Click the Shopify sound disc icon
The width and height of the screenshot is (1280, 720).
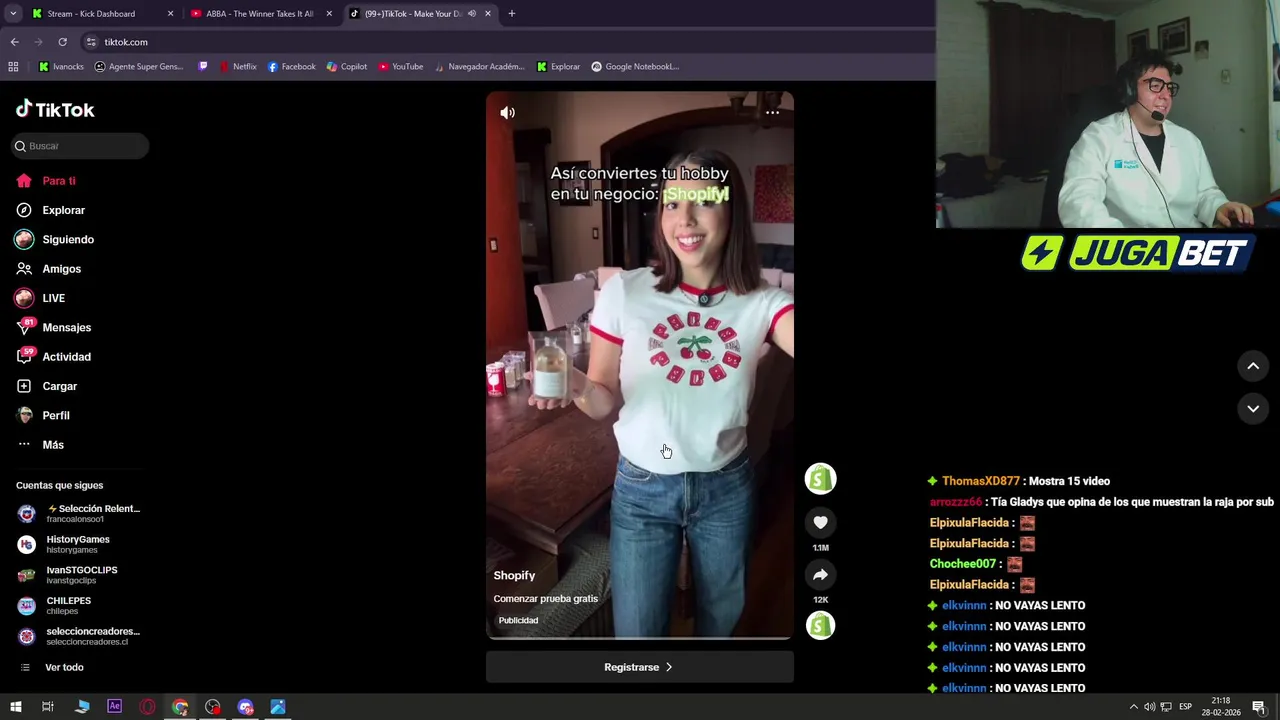[820, 626]
